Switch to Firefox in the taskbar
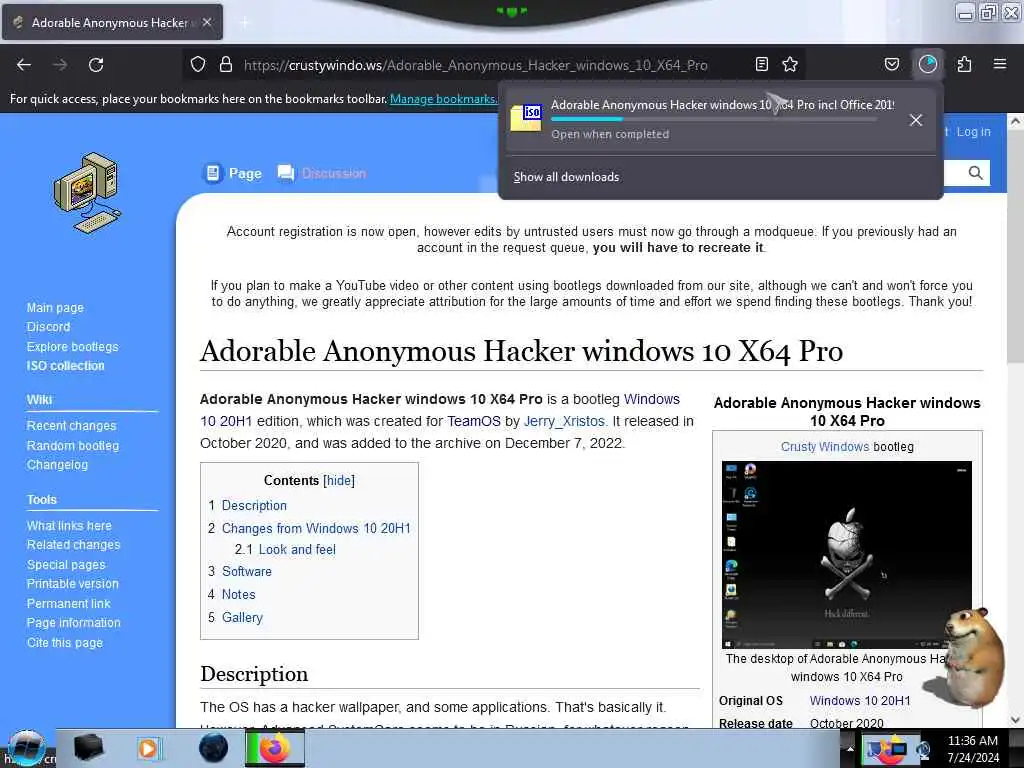Image resolution: width=1024 pixels, height=768 pixels. click(x=275, y=748)
